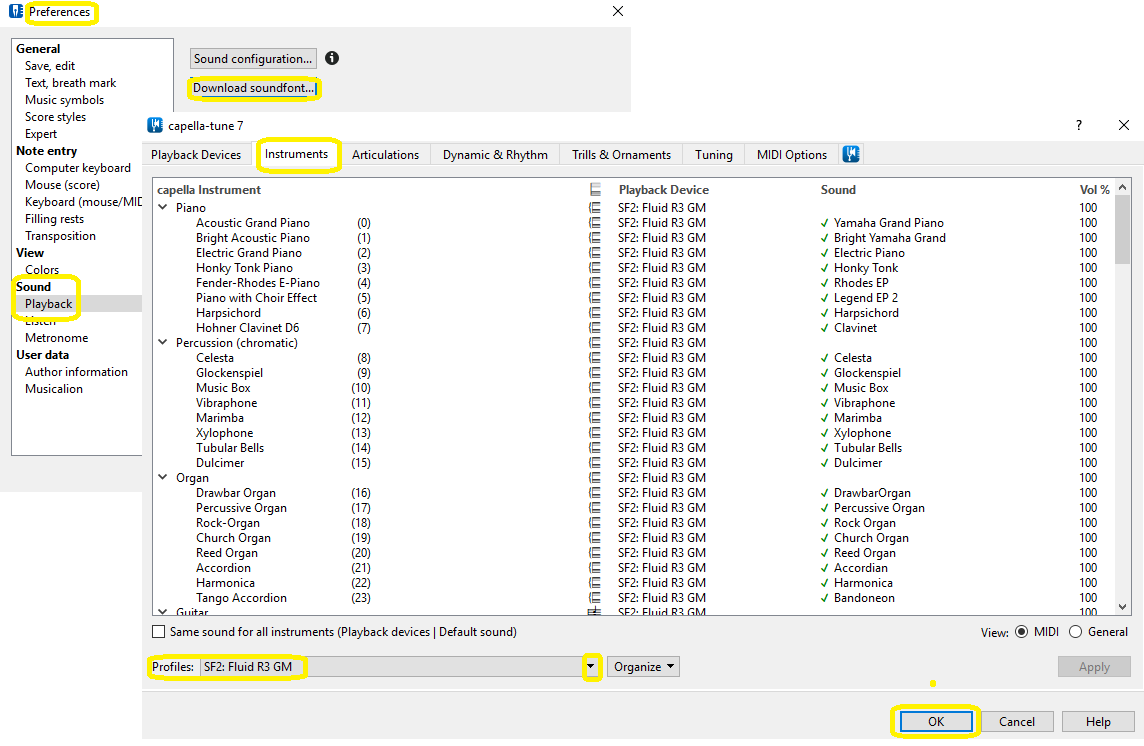
Task: Open the Trills & Ornaments tab
Action: pos(621,155)
